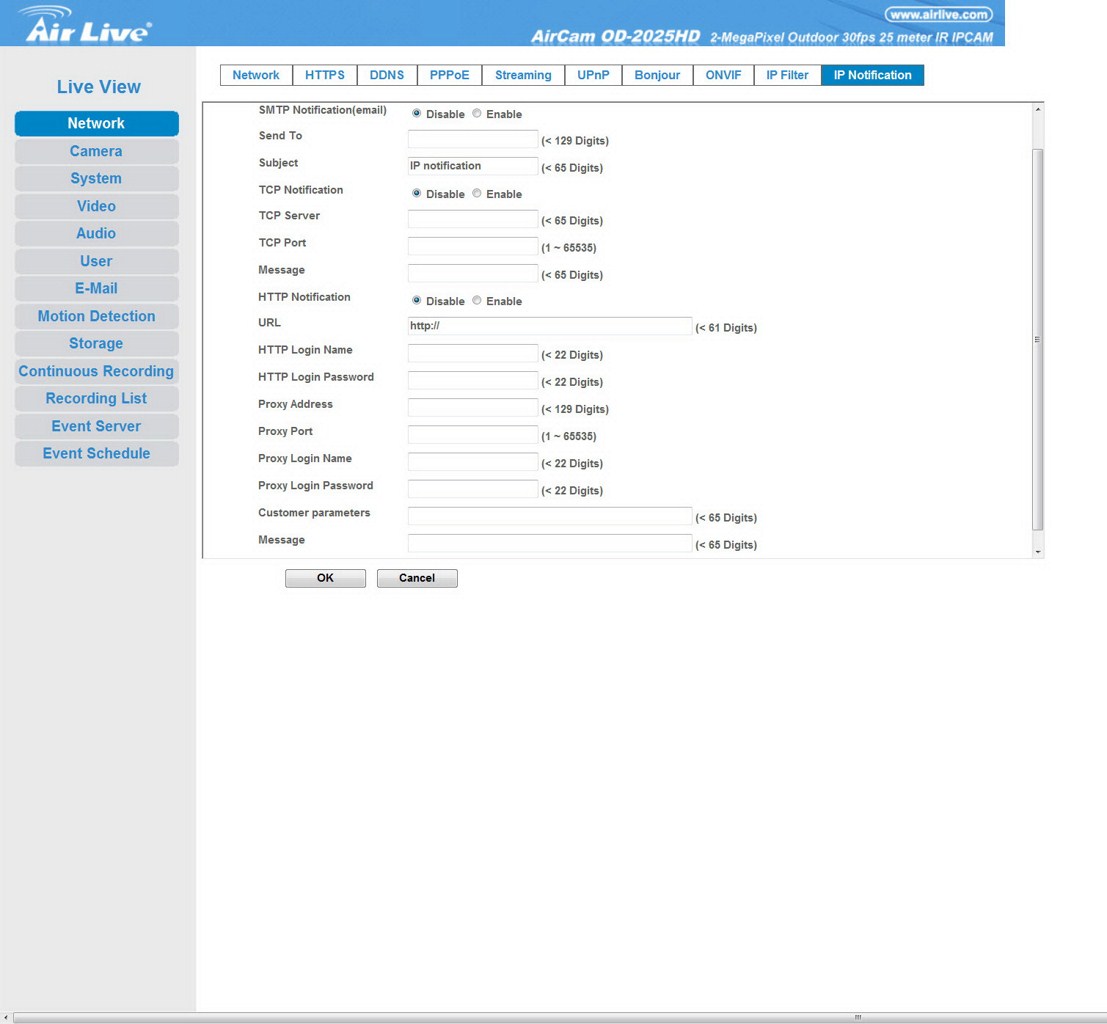Visit www.airlive.com link in header
Viewport: 1107px width, 1024px height.
(x=938, y=14)
